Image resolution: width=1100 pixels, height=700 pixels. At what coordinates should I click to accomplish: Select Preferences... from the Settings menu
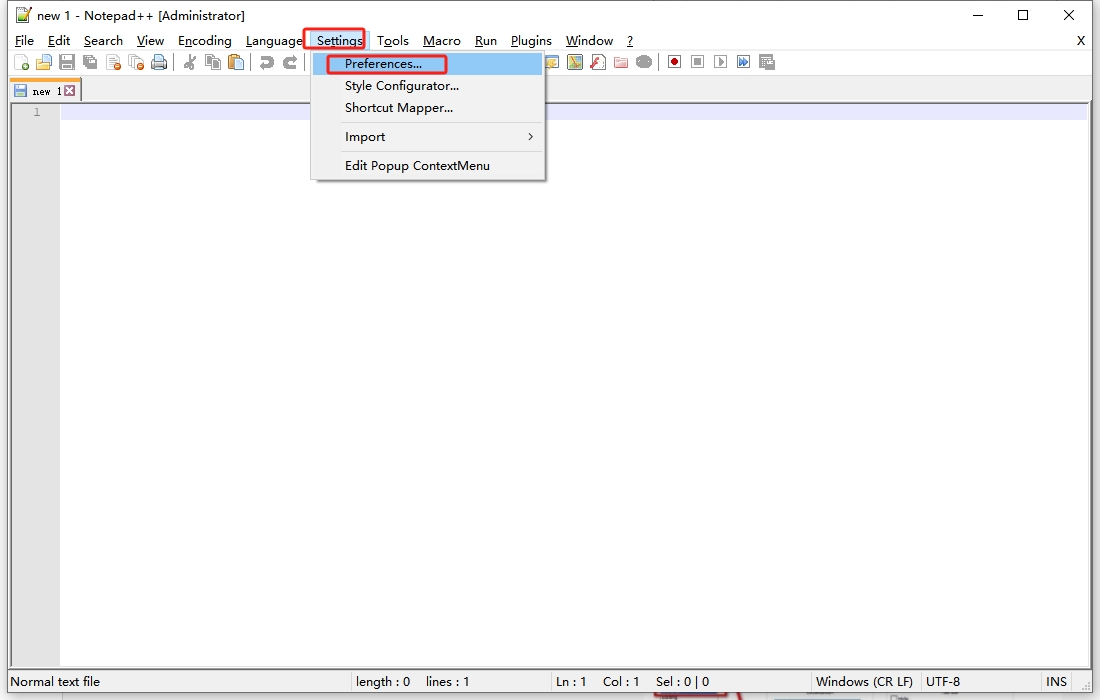pyautogui.click(x=427, y=64)
